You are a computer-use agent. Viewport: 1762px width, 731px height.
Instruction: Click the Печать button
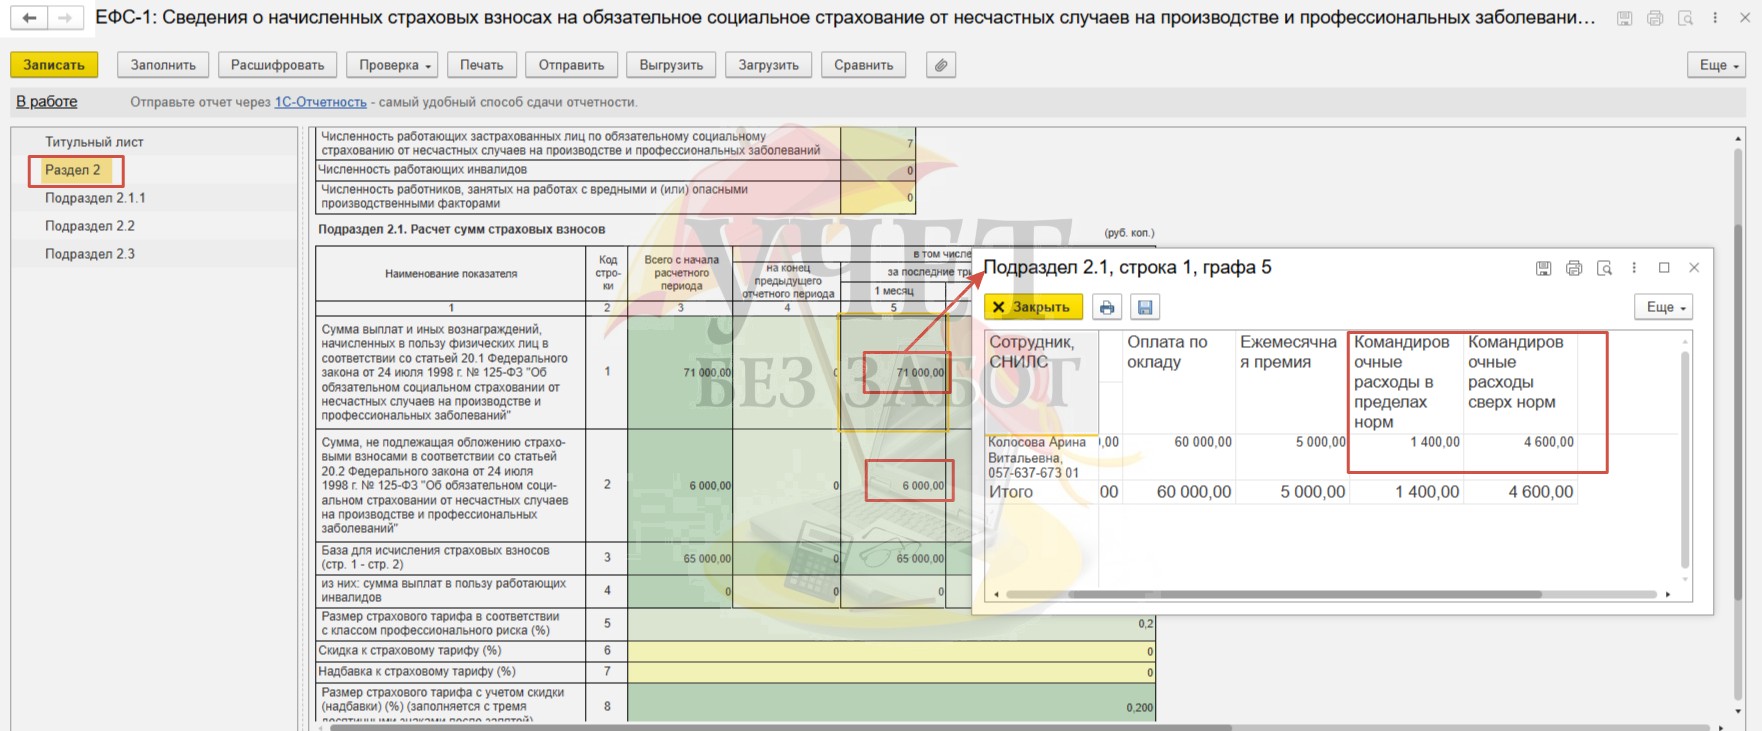click(481, 65)
